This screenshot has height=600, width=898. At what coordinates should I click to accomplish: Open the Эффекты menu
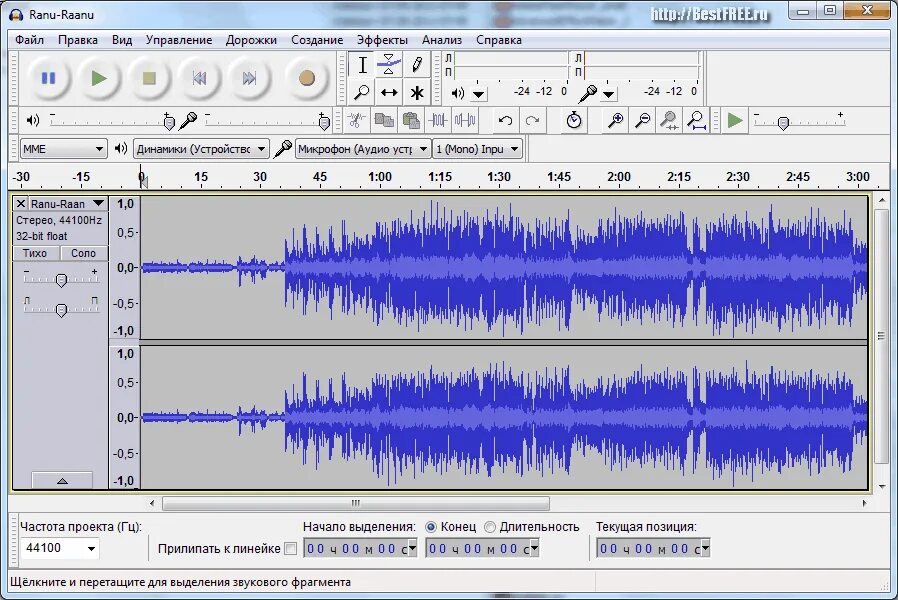click(382, 40)
